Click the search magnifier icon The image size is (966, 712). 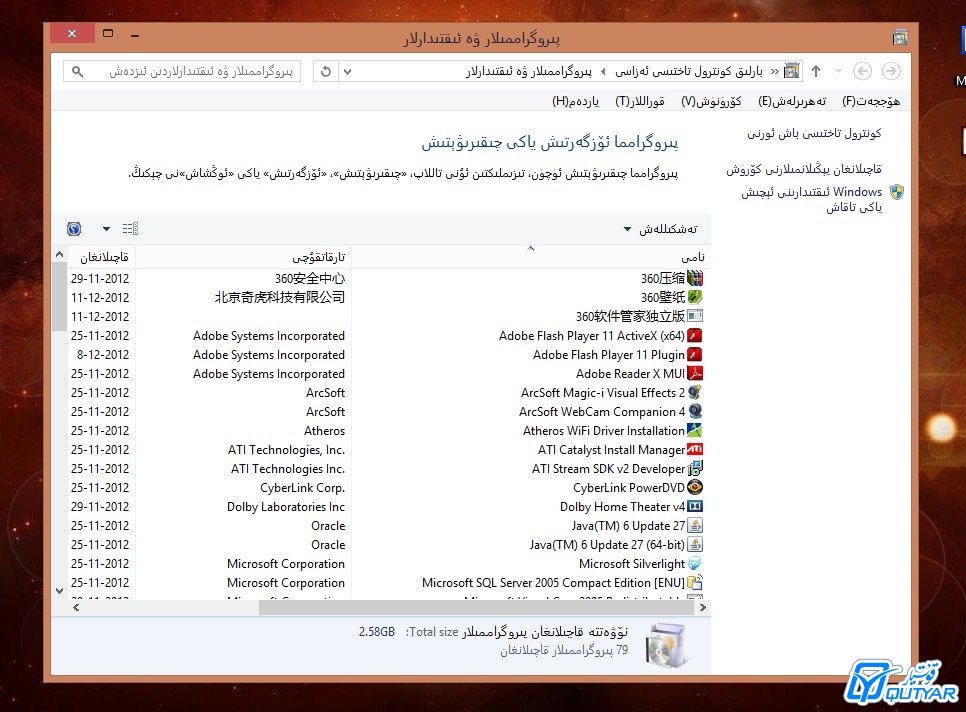click(78, 71)
